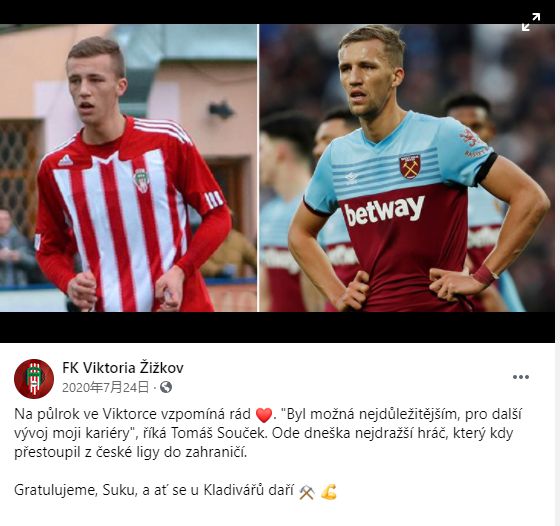Click the West Ham crest on the claret shirt
Viewport: 560px width, 526px height.
(x=410, y=166)
